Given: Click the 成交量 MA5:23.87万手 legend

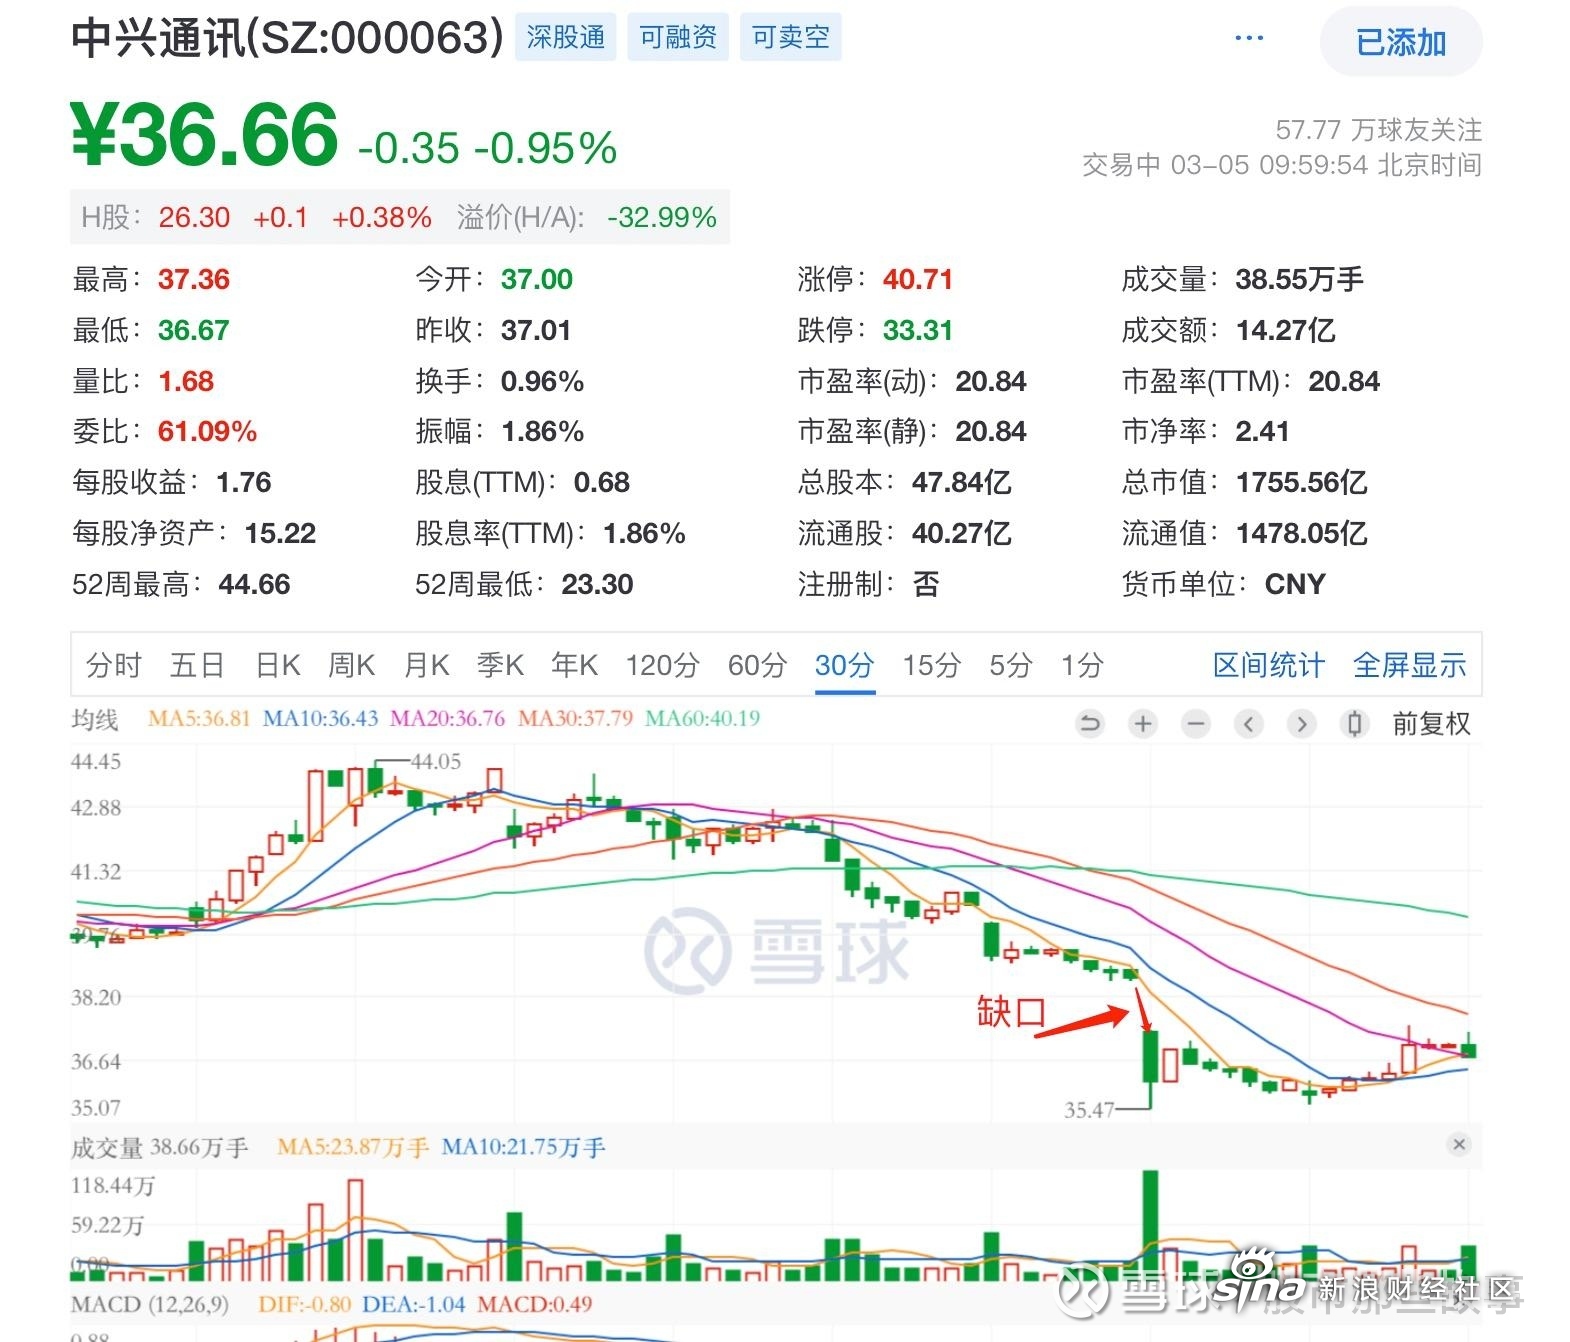Looking at the screenshot, I should [x=353, y=1147].
